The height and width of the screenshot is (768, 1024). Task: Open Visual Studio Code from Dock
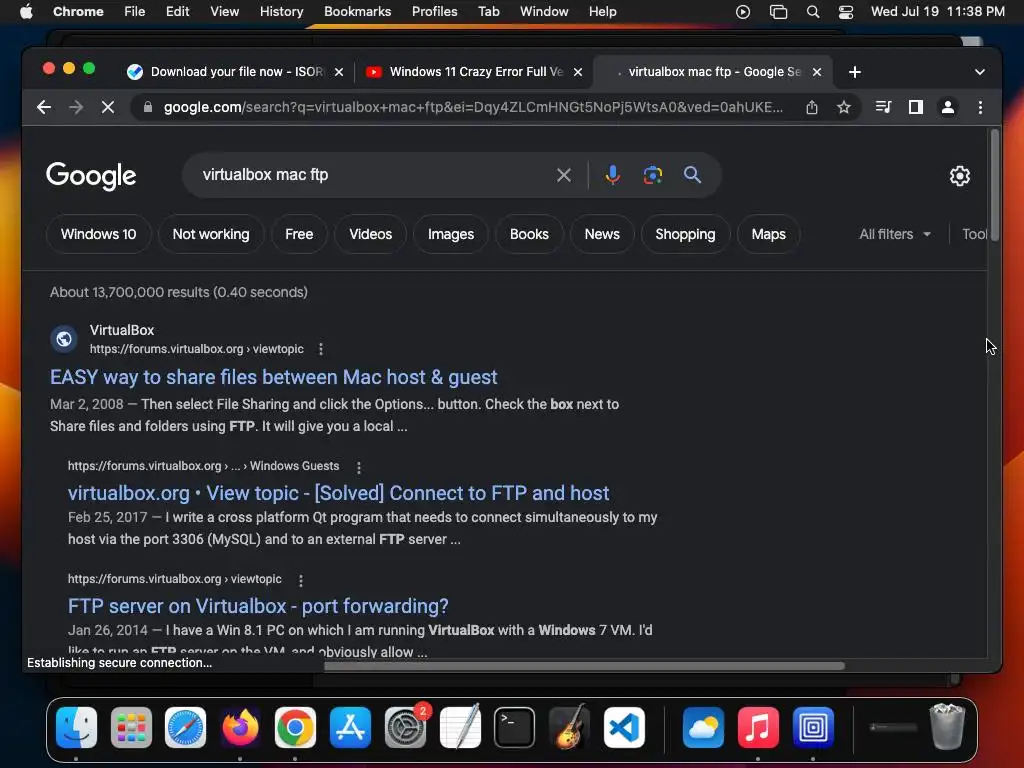click(x=624, y=728)
